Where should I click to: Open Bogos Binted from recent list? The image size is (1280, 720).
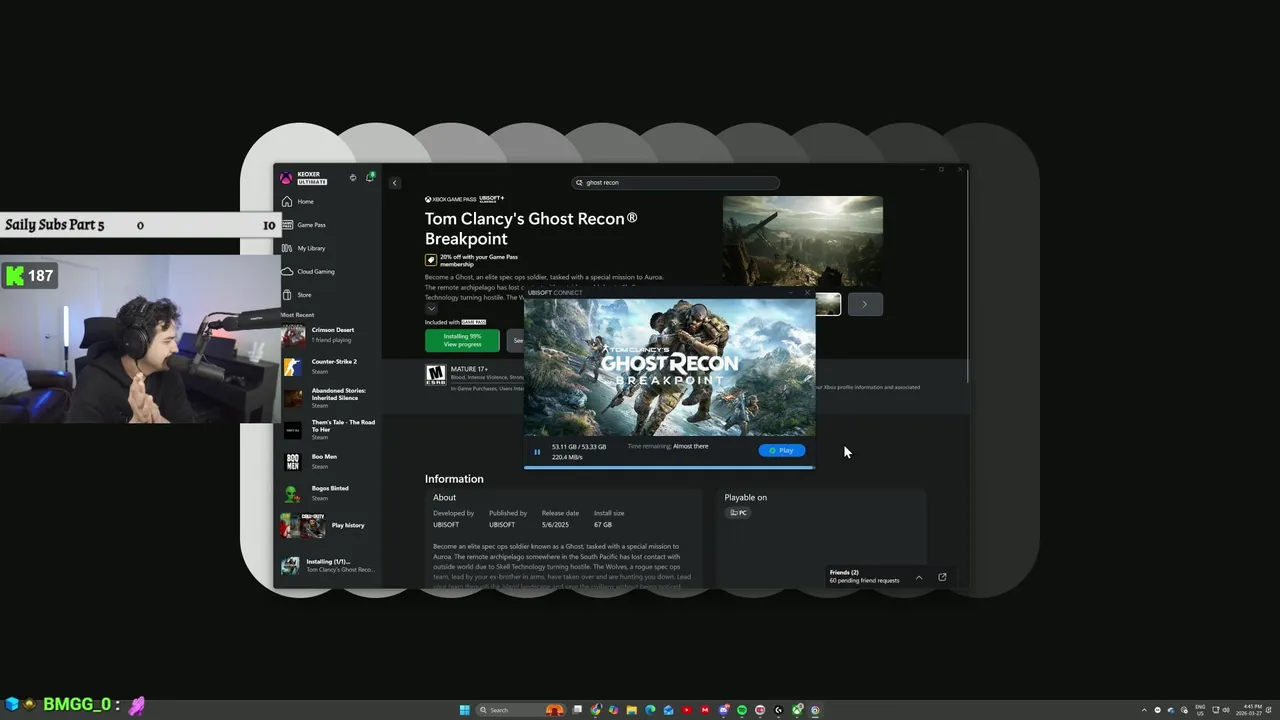330,493
